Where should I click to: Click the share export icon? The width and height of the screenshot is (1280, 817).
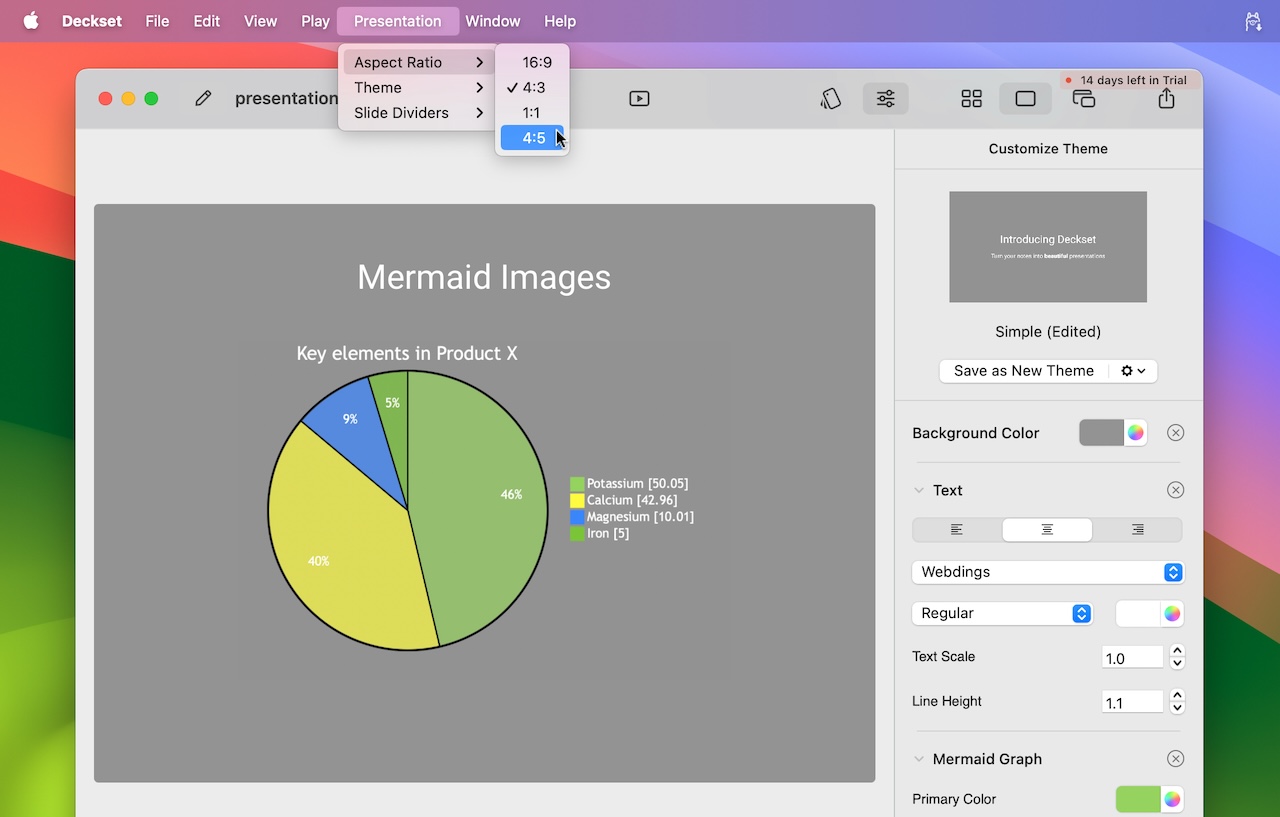(x=1166, y=98)
